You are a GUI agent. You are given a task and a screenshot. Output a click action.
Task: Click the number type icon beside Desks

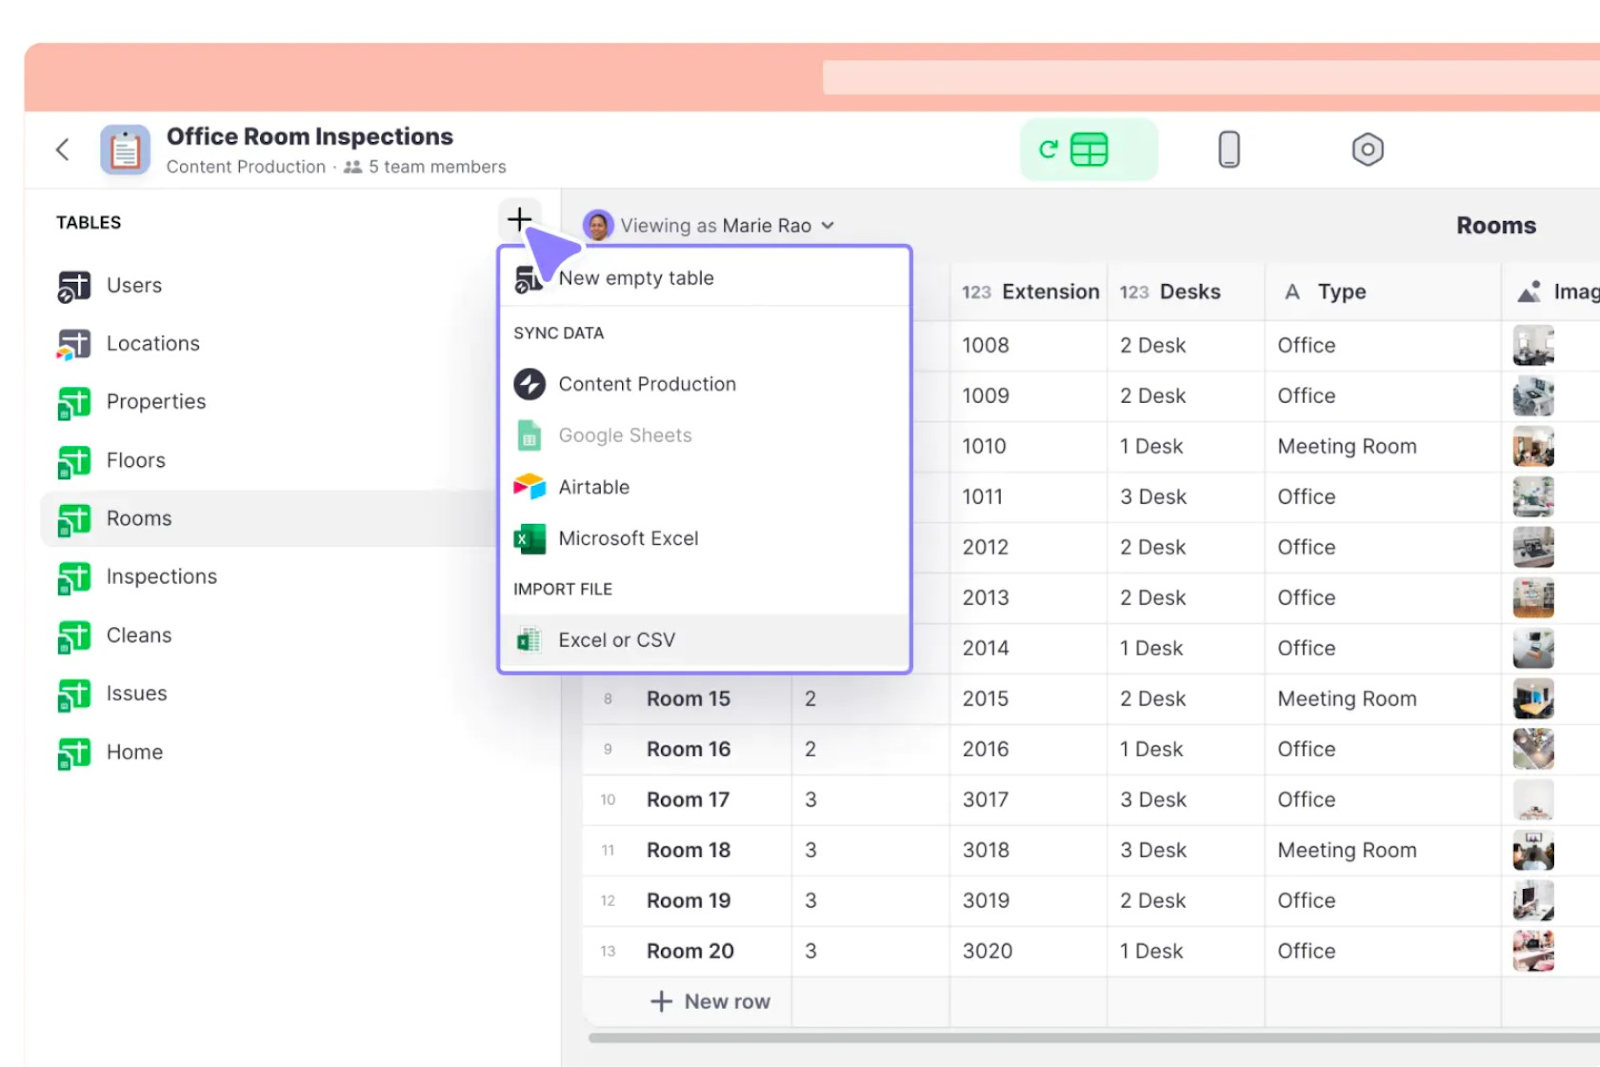(1134, 292)
